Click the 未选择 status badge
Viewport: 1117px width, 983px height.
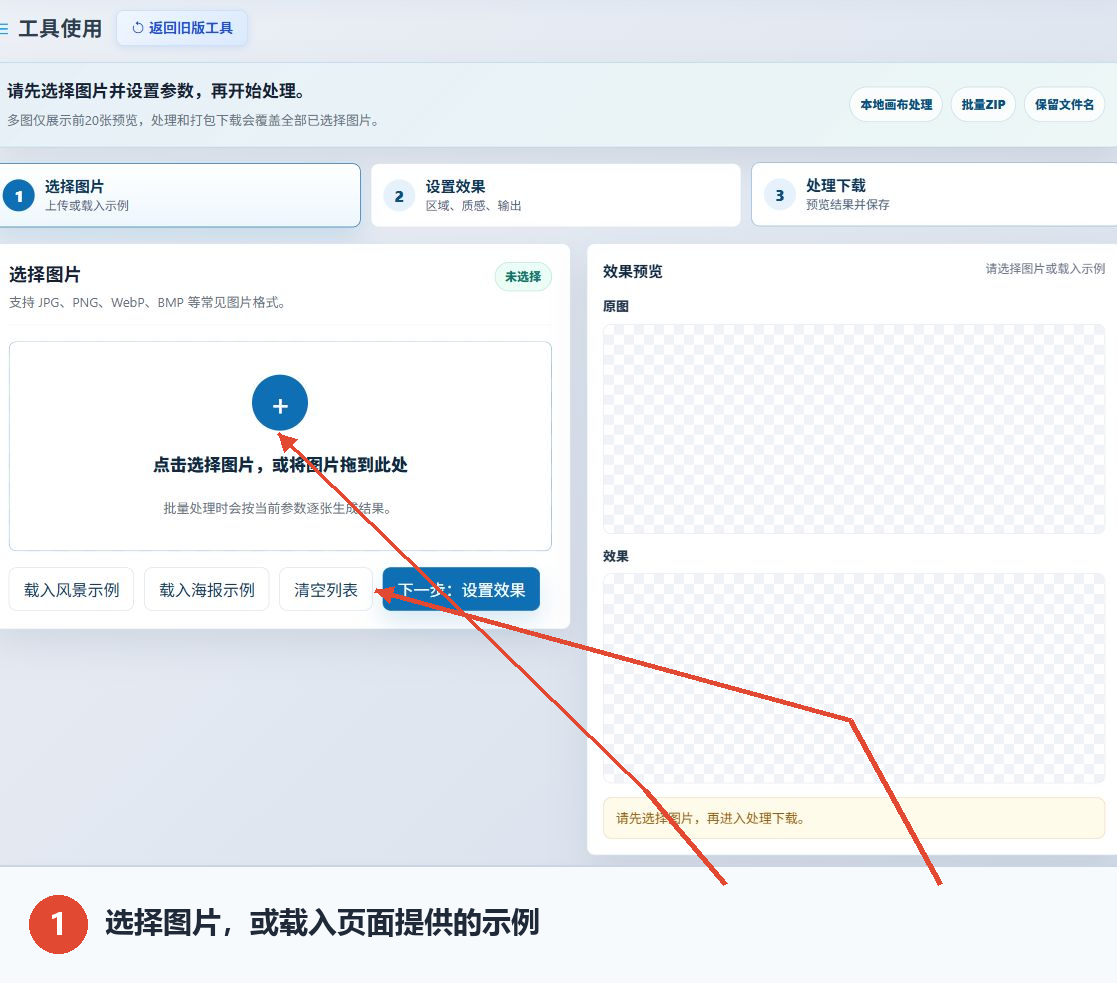[523, 276]
